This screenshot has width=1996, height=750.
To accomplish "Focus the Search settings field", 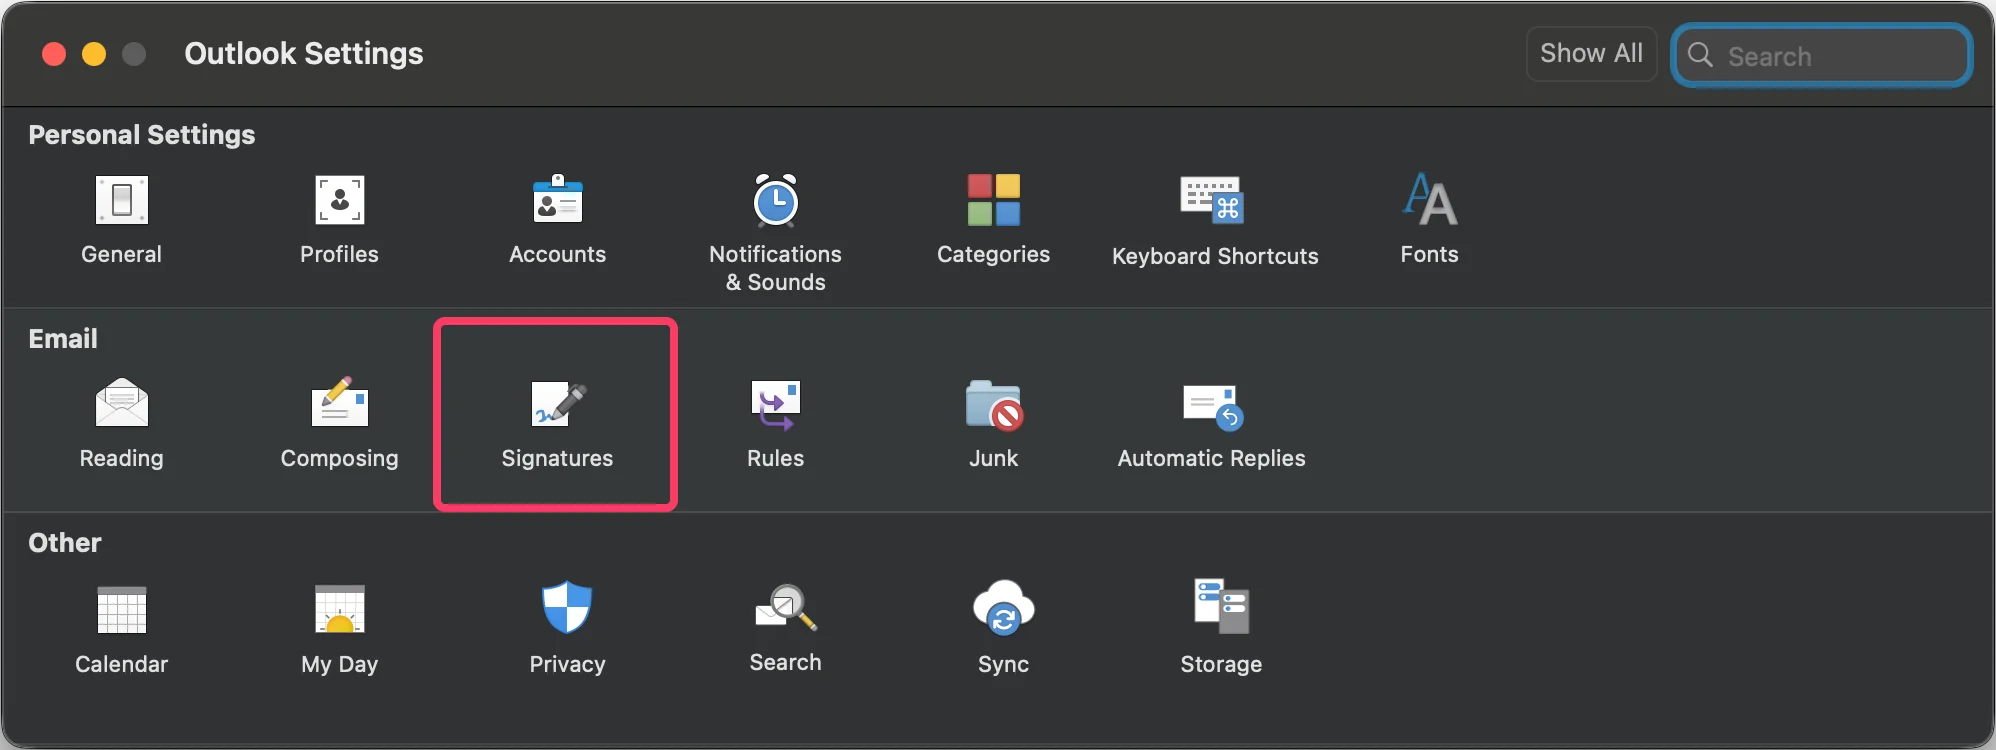I will [1822, 56].
